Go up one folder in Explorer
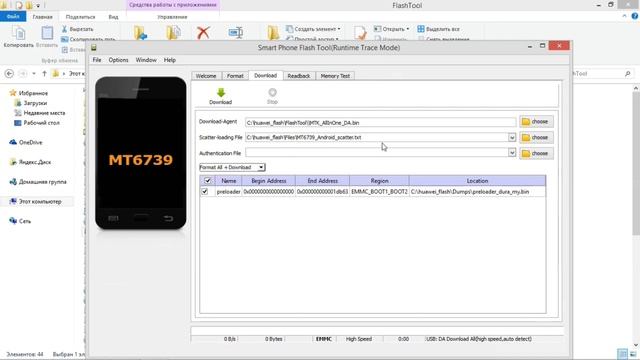 [44, 73]
